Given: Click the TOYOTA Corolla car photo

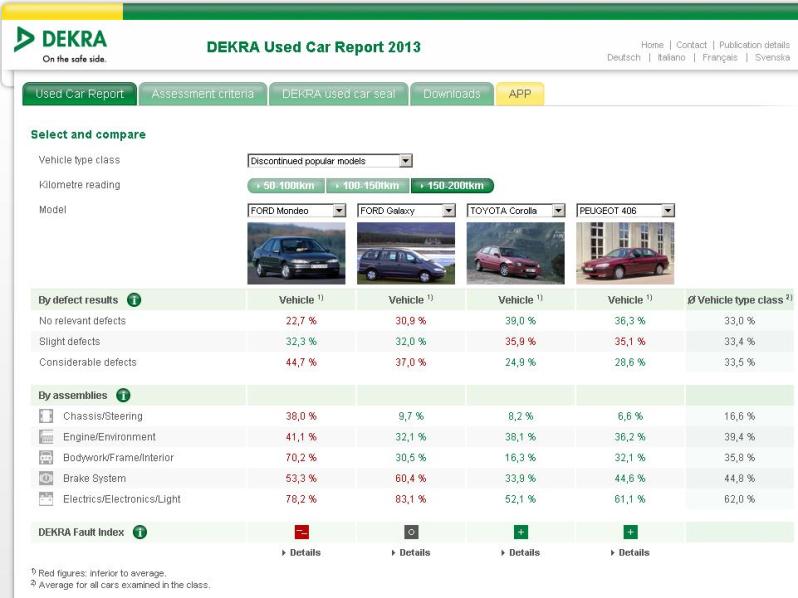Looking at the screenshot, I should [x=515, y=253].
